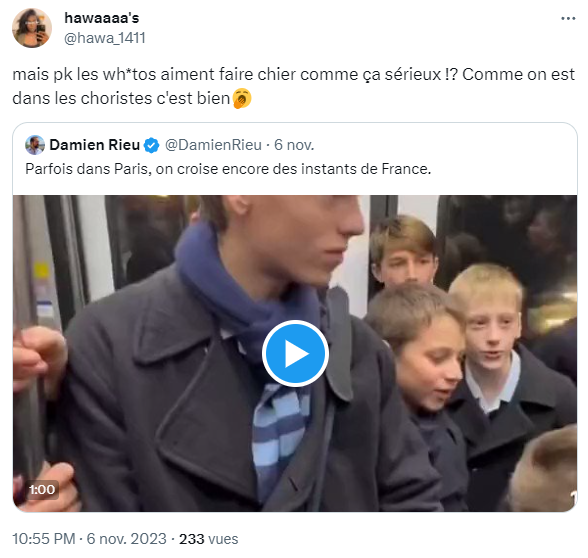
Task: Click the 1:00 video duration badge
Action: [x=42, y=489]
